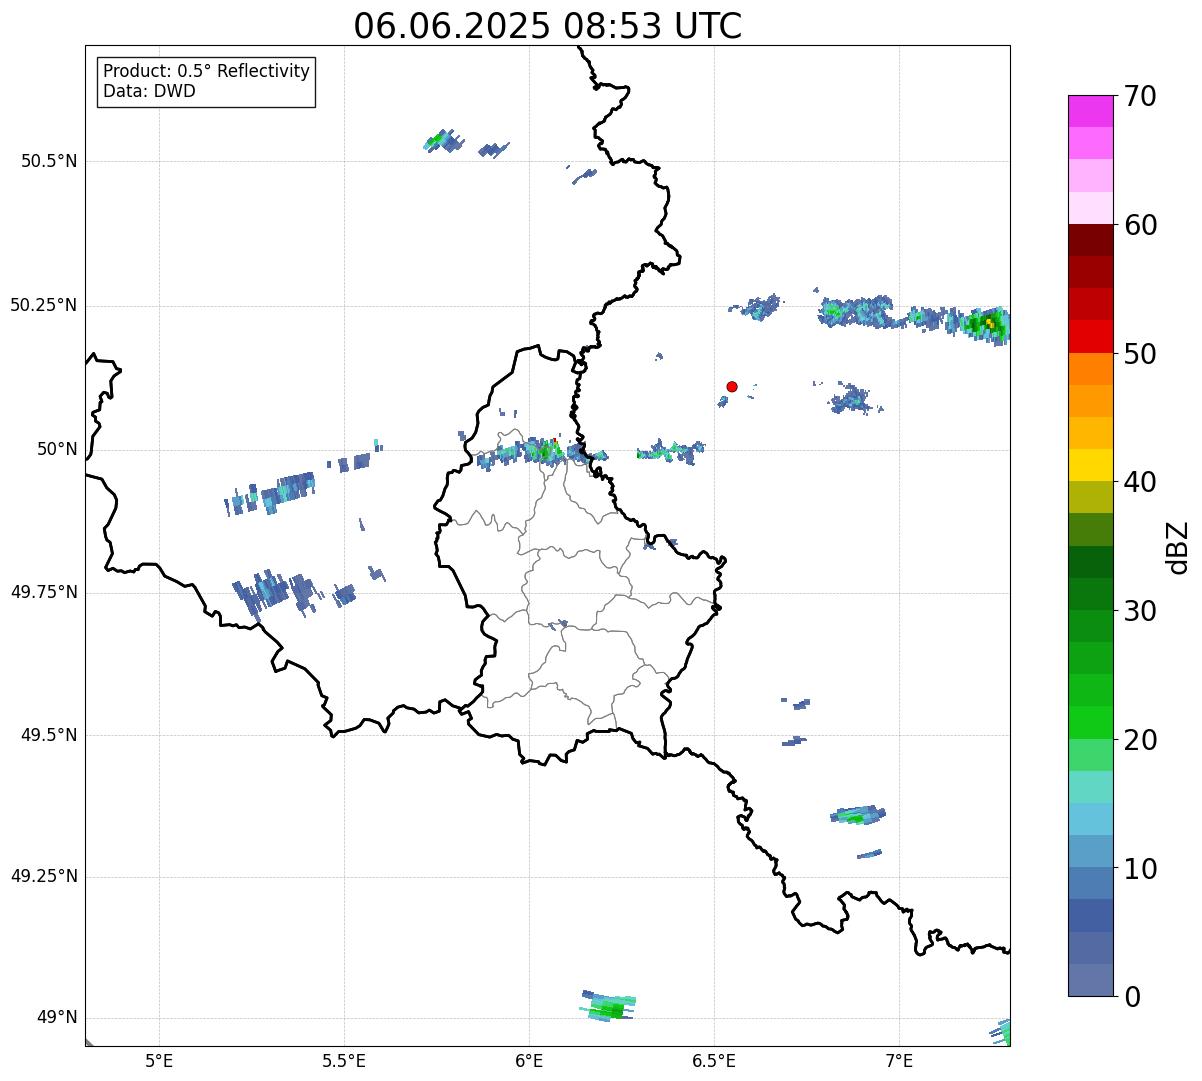Click the 50.25°N latitude label
This screenshot has height=1081, width=1202.
pos(43,305)
